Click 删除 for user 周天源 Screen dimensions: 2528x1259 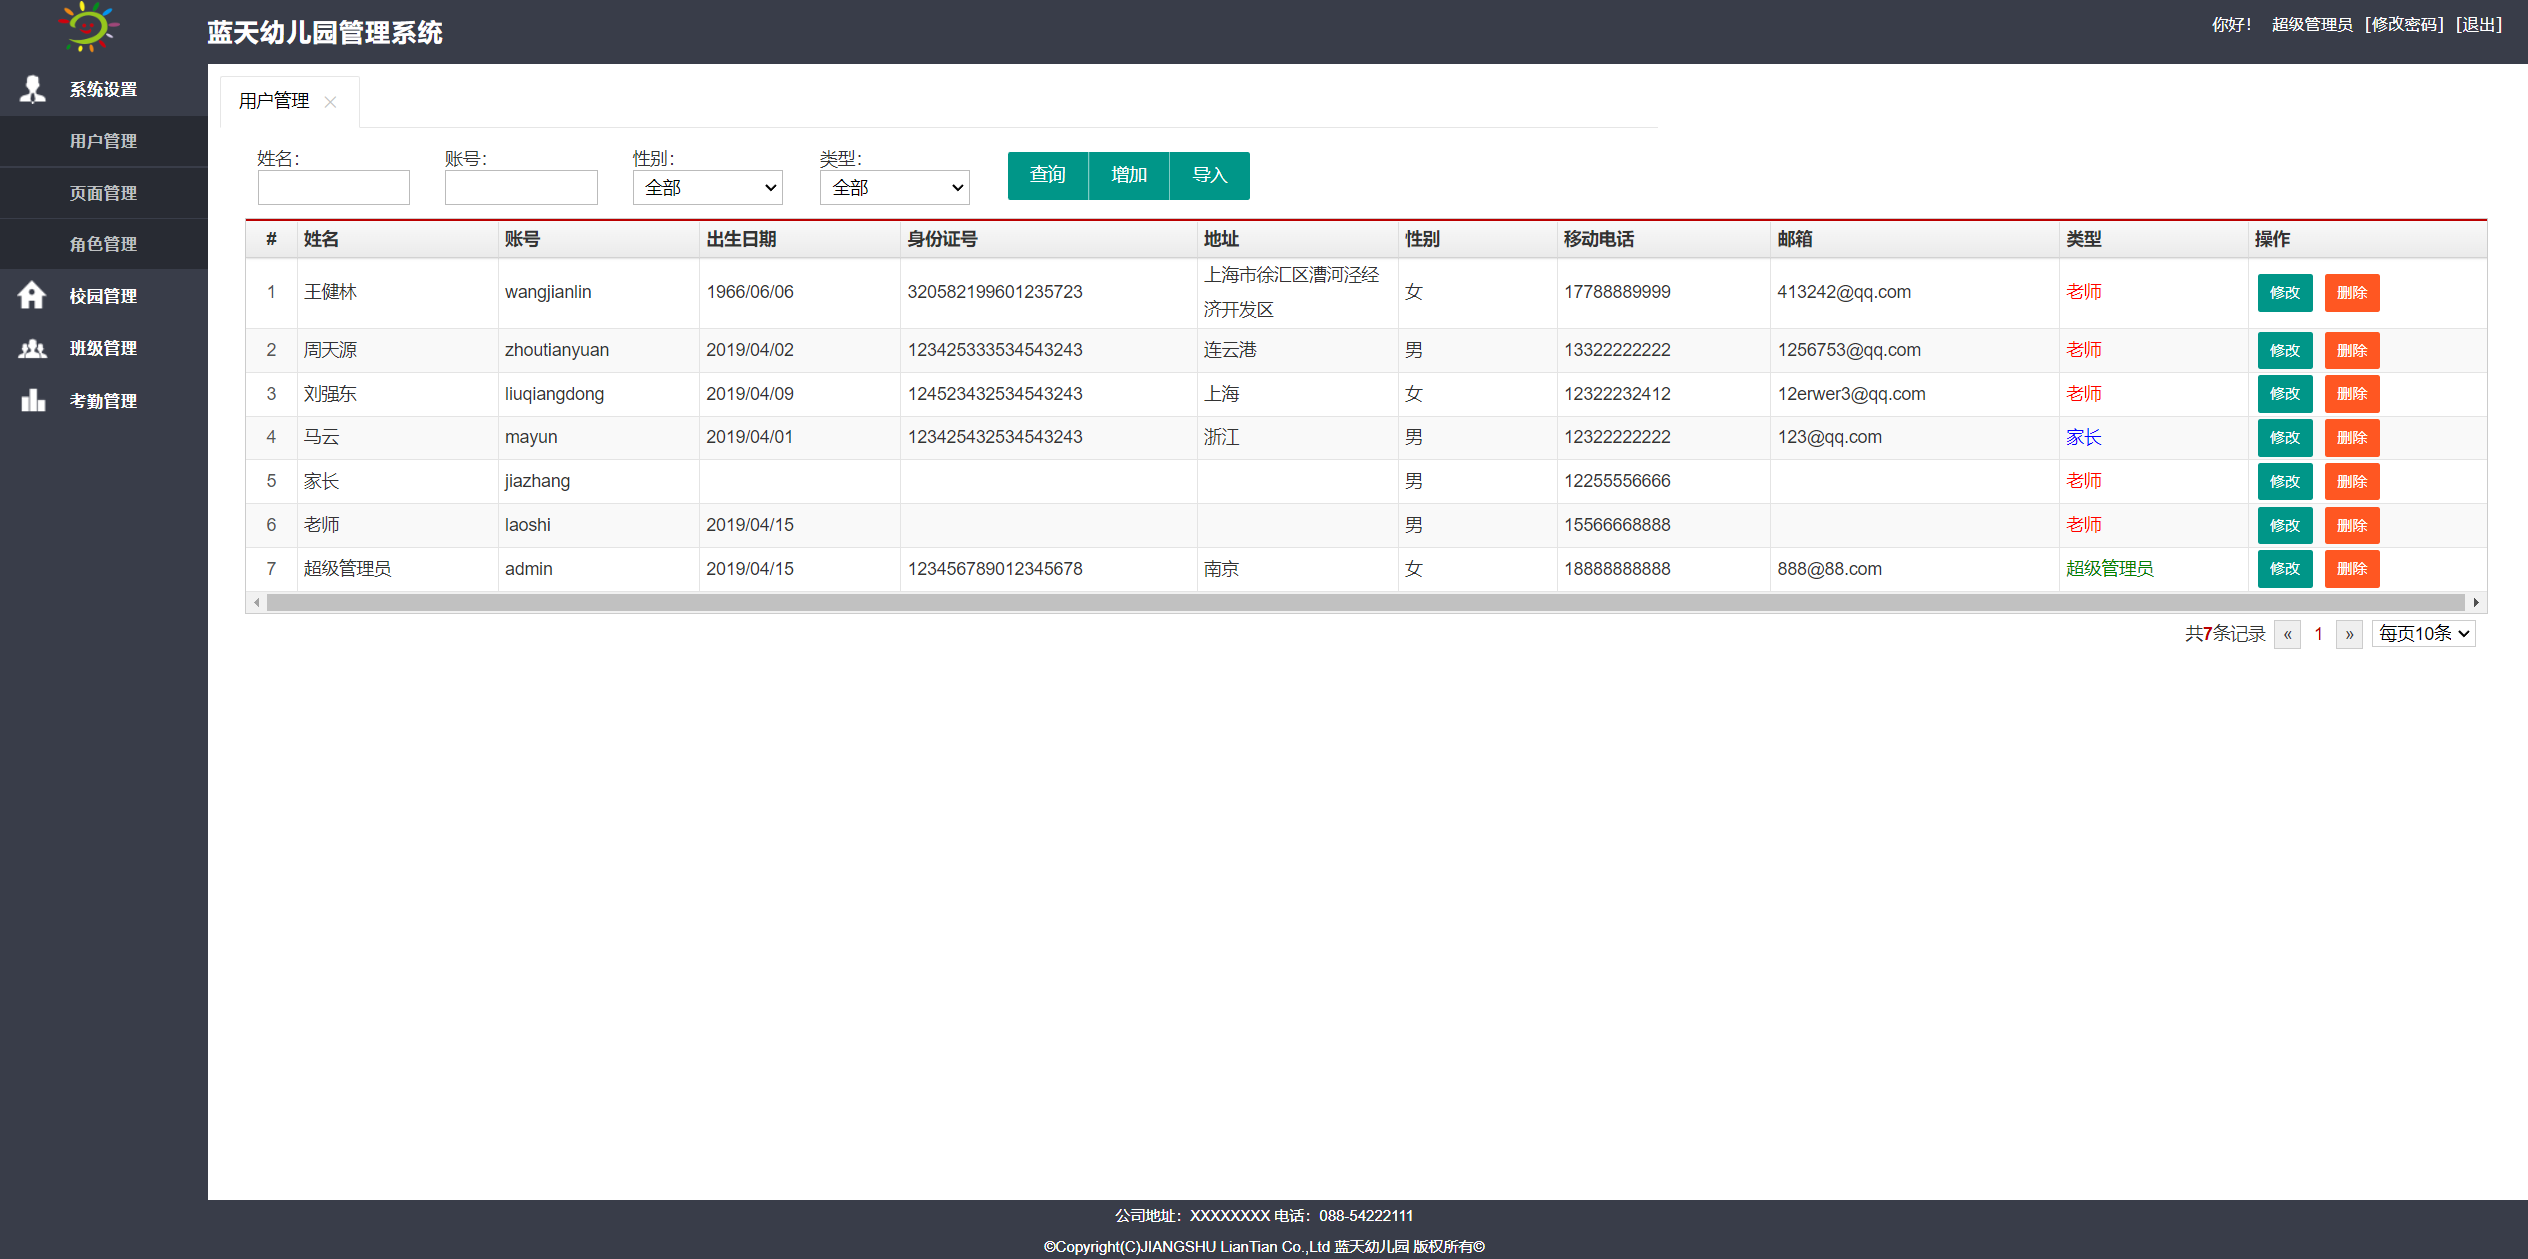click(x=2352, y=351)
